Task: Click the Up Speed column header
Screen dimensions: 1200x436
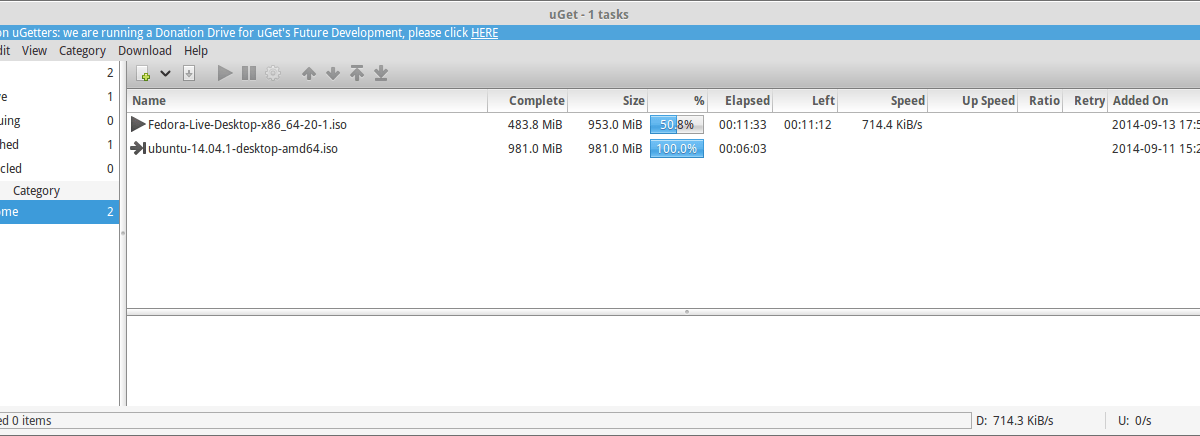Action: pyautogui.click(x=973, y=100)
